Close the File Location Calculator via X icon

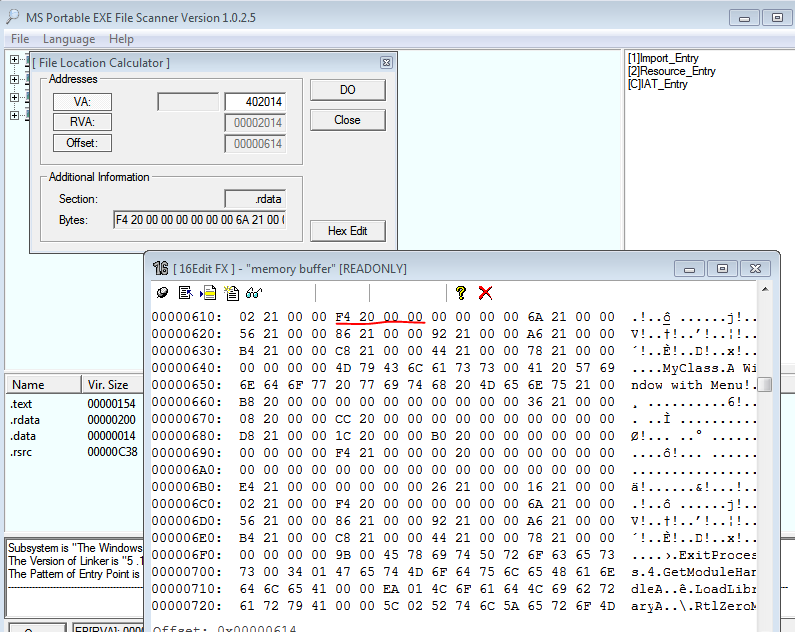pos(386,63)
